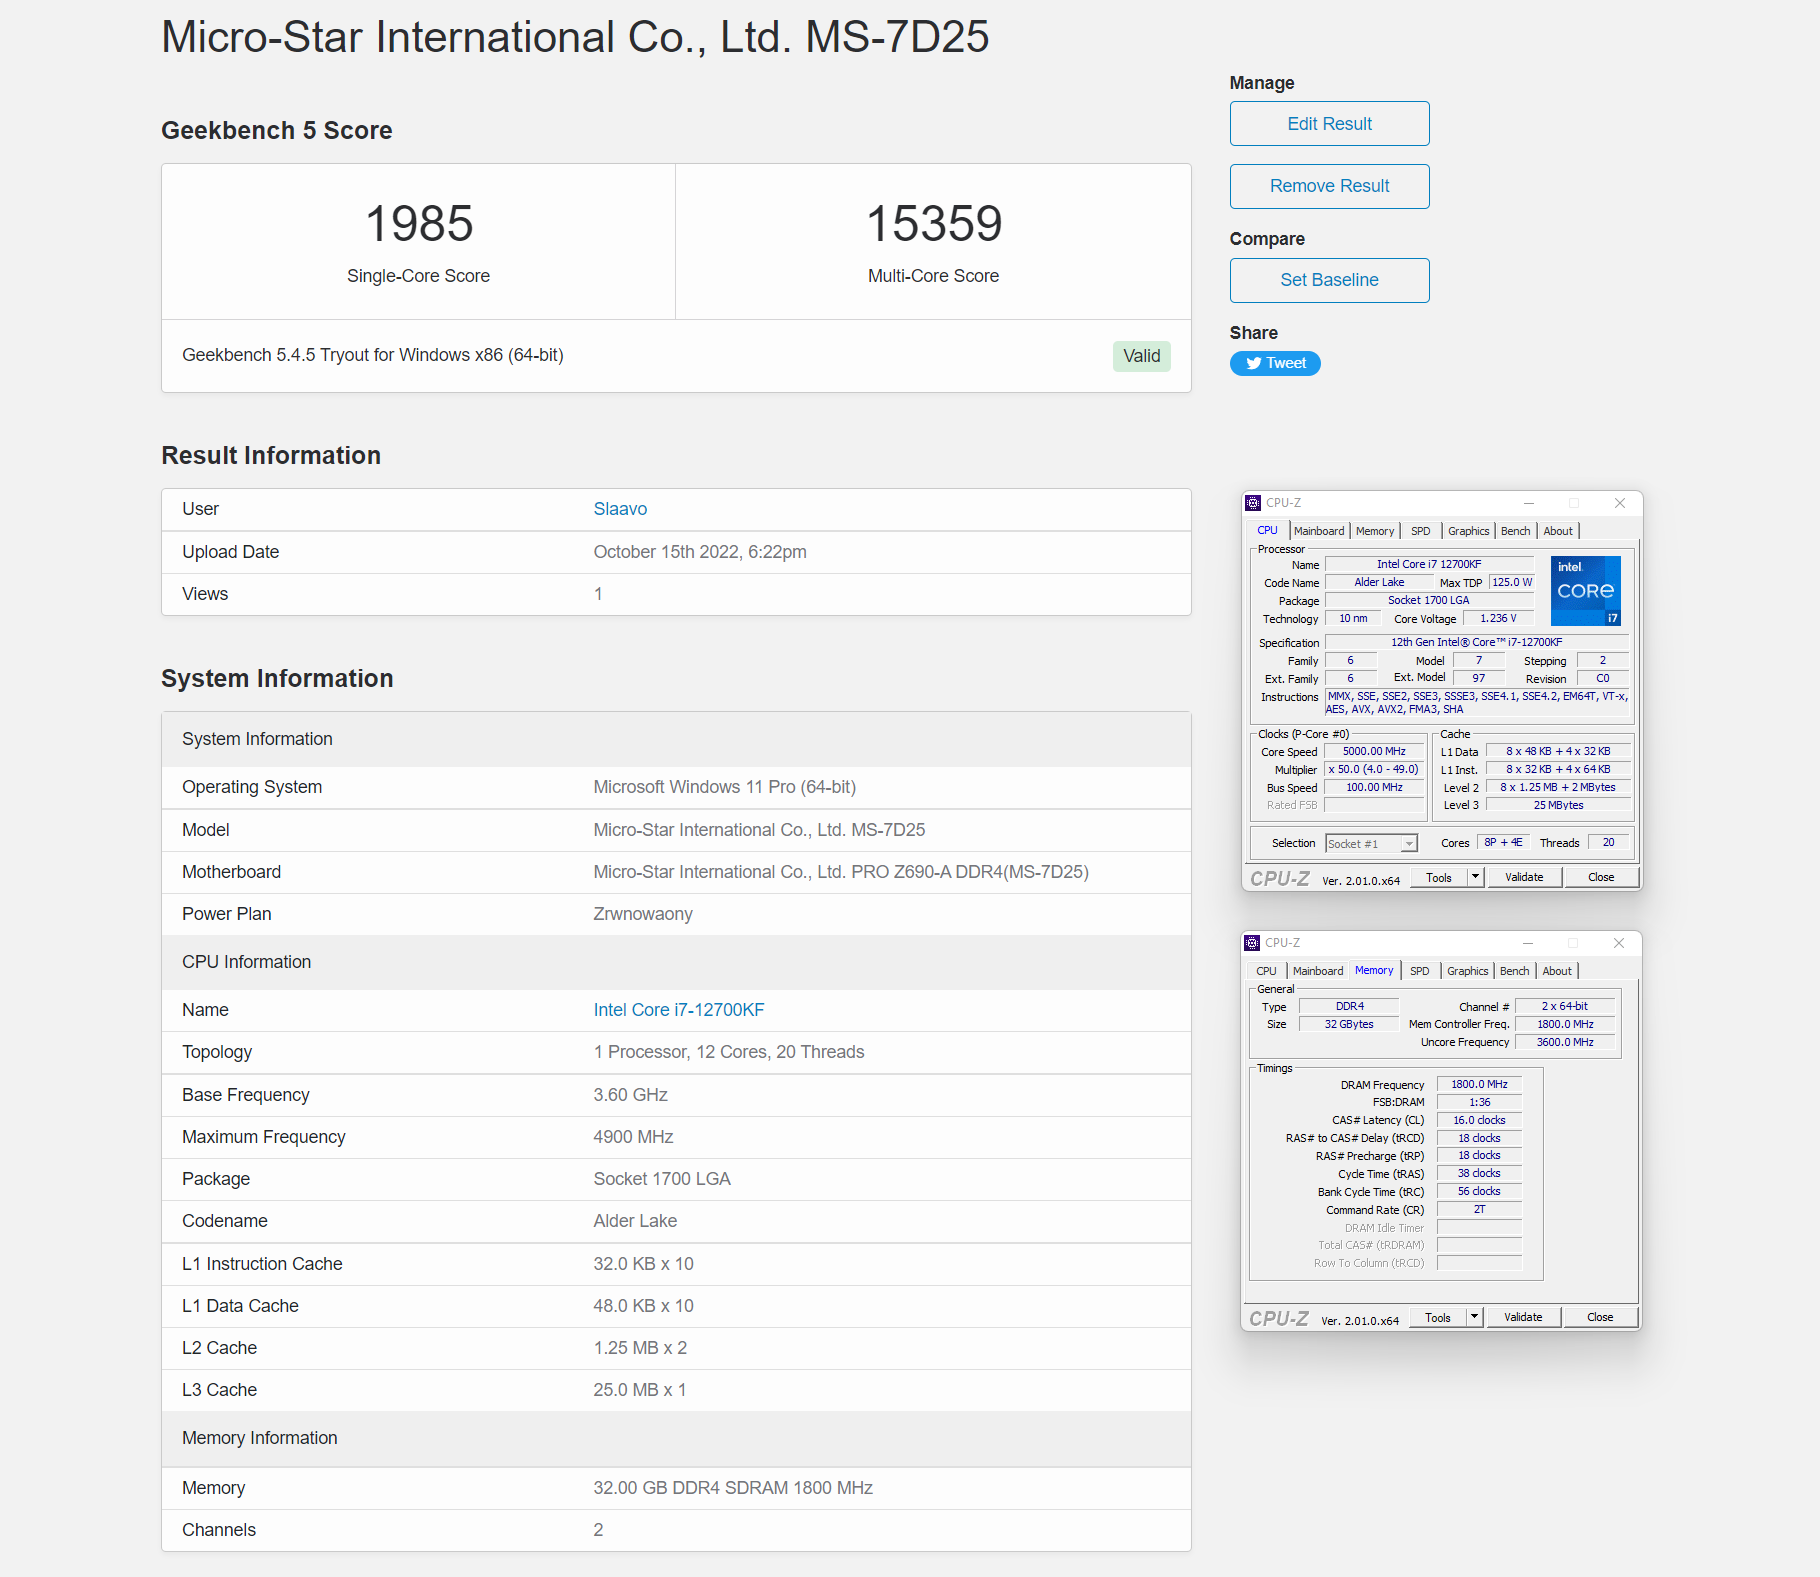Select About tab in lower CPU-Z window
Viewport: 1820px width, 1577px height.
tap(1557, 971)
